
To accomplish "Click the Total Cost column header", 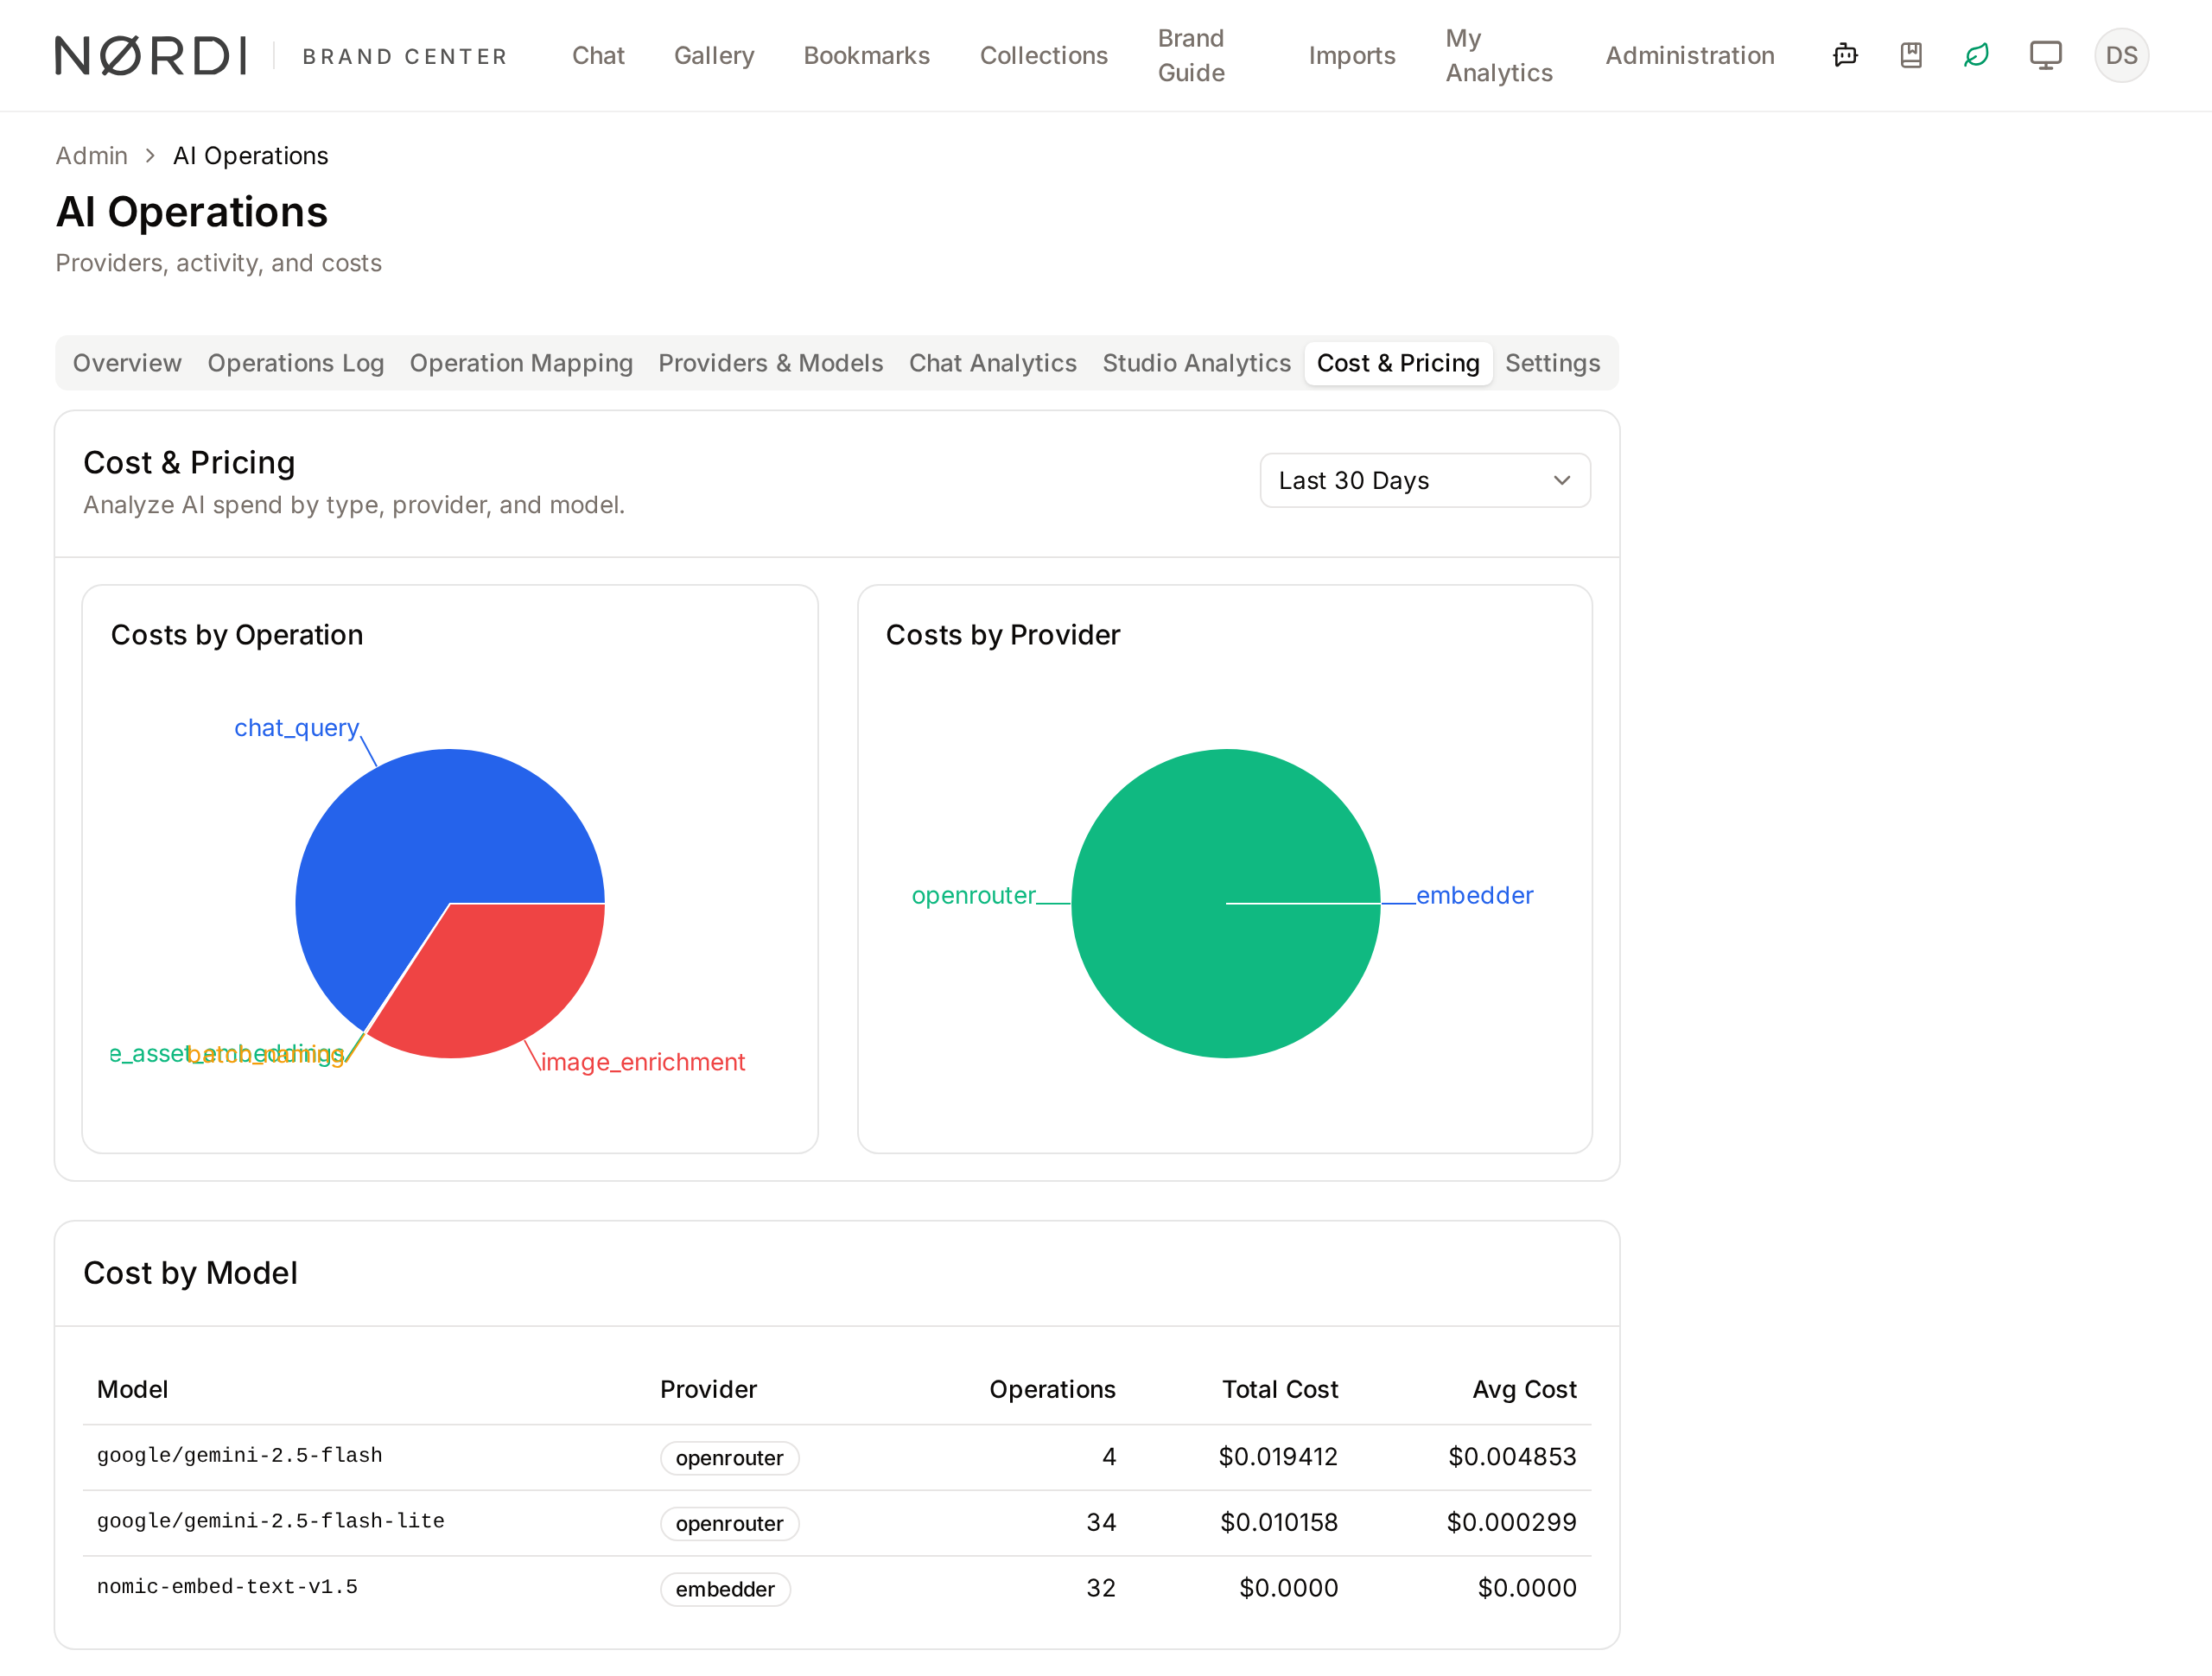I will 1280,1389.
